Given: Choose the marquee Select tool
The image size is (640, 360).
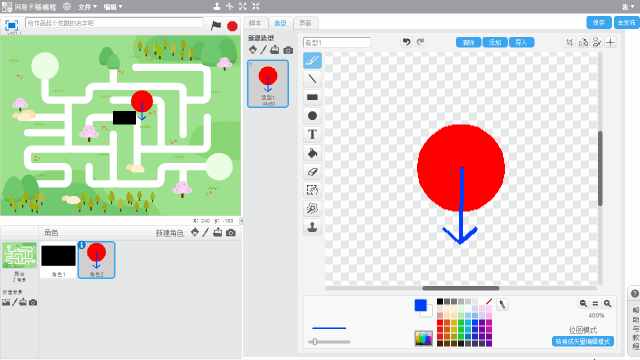Looking at the screenshot, I should (312, 190).
